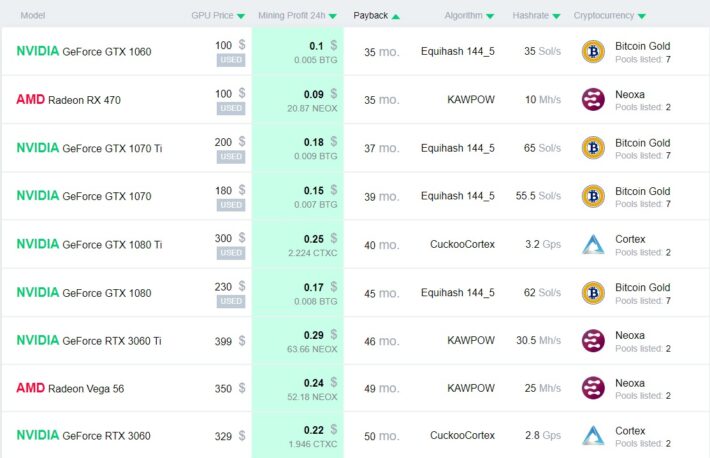
Task: Click Bitcoin Gold icon in GeForce GTX 1080 row
Action: [x=593, y=293]
